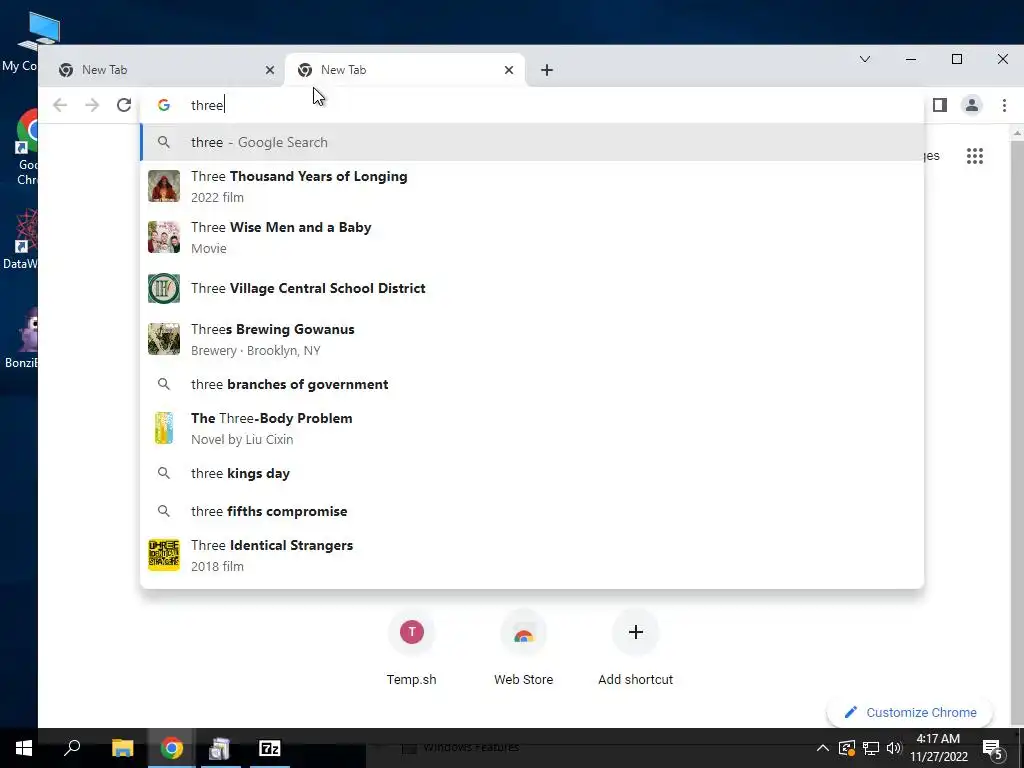Open the Chrome profile avatar
The image size is (1024, 768).
(972, 105)
